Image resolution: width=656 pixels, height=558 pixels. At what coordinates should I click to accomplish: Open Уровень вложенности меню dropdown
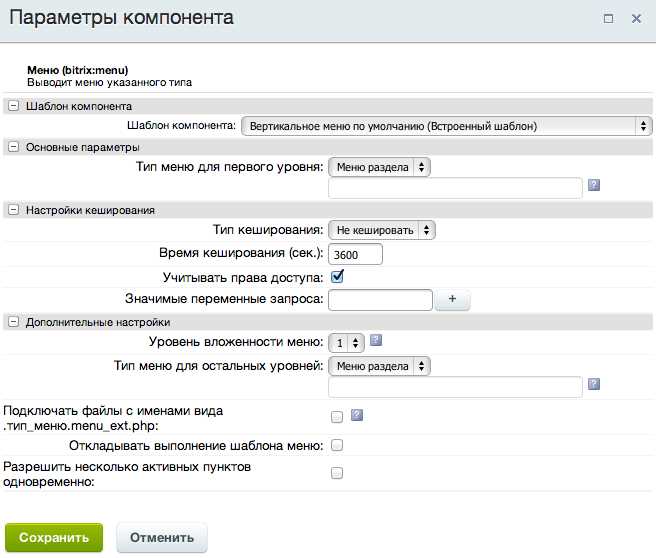(x=346, y=343)
